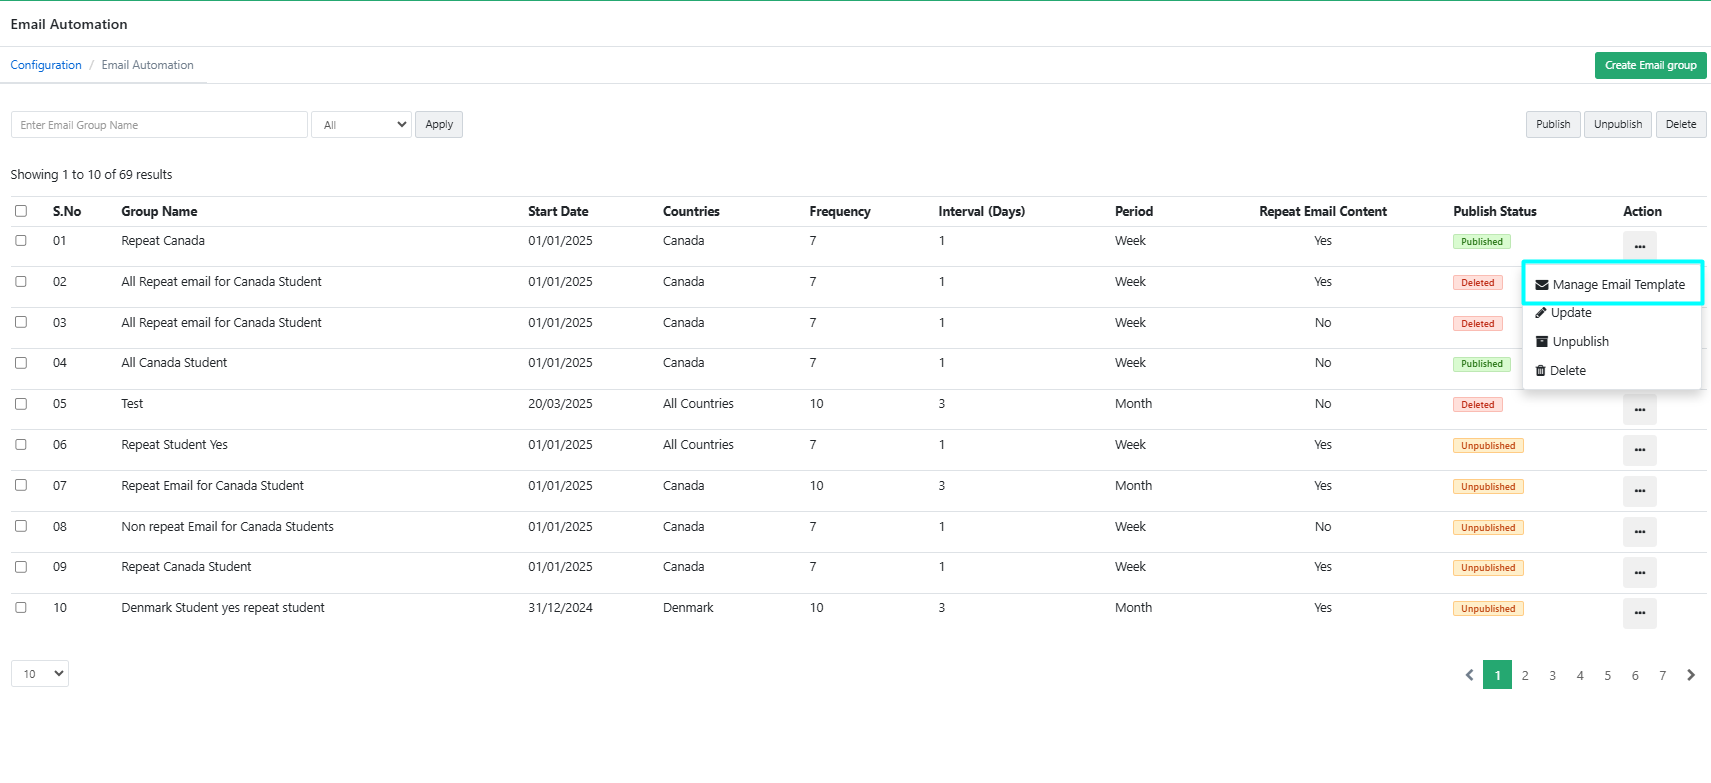The height and width of the screenshot is (783, 1711).
Task: Open three-dot menu for row 07
Action: click(x=1639, y=490)
